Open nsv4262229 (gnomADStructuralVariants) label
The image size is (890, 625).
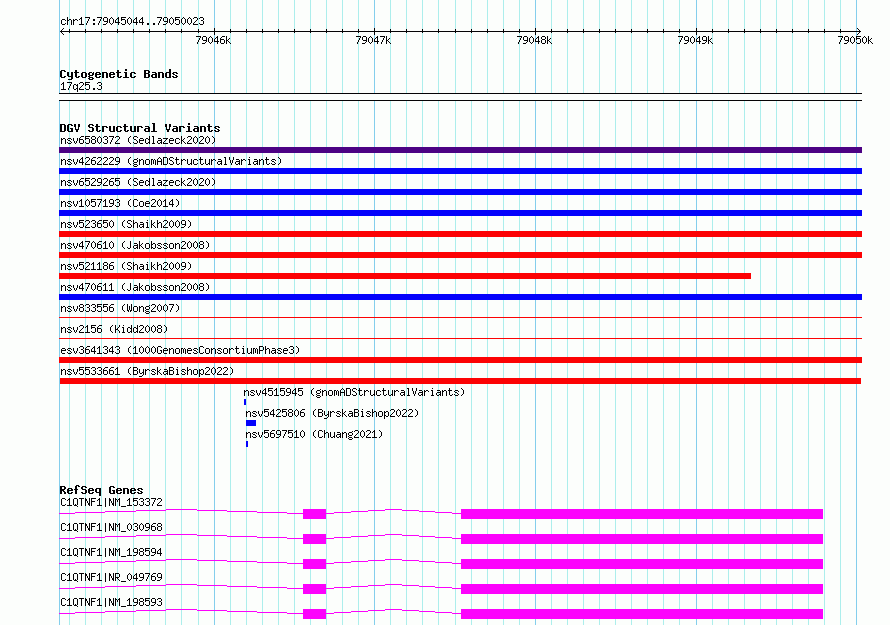click(171, 161)
